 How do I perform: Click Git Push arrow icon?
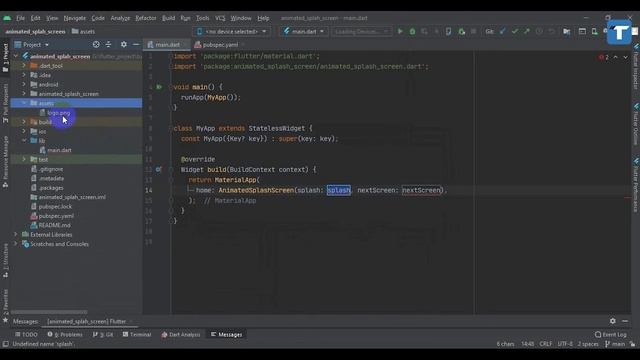point(527,31)
